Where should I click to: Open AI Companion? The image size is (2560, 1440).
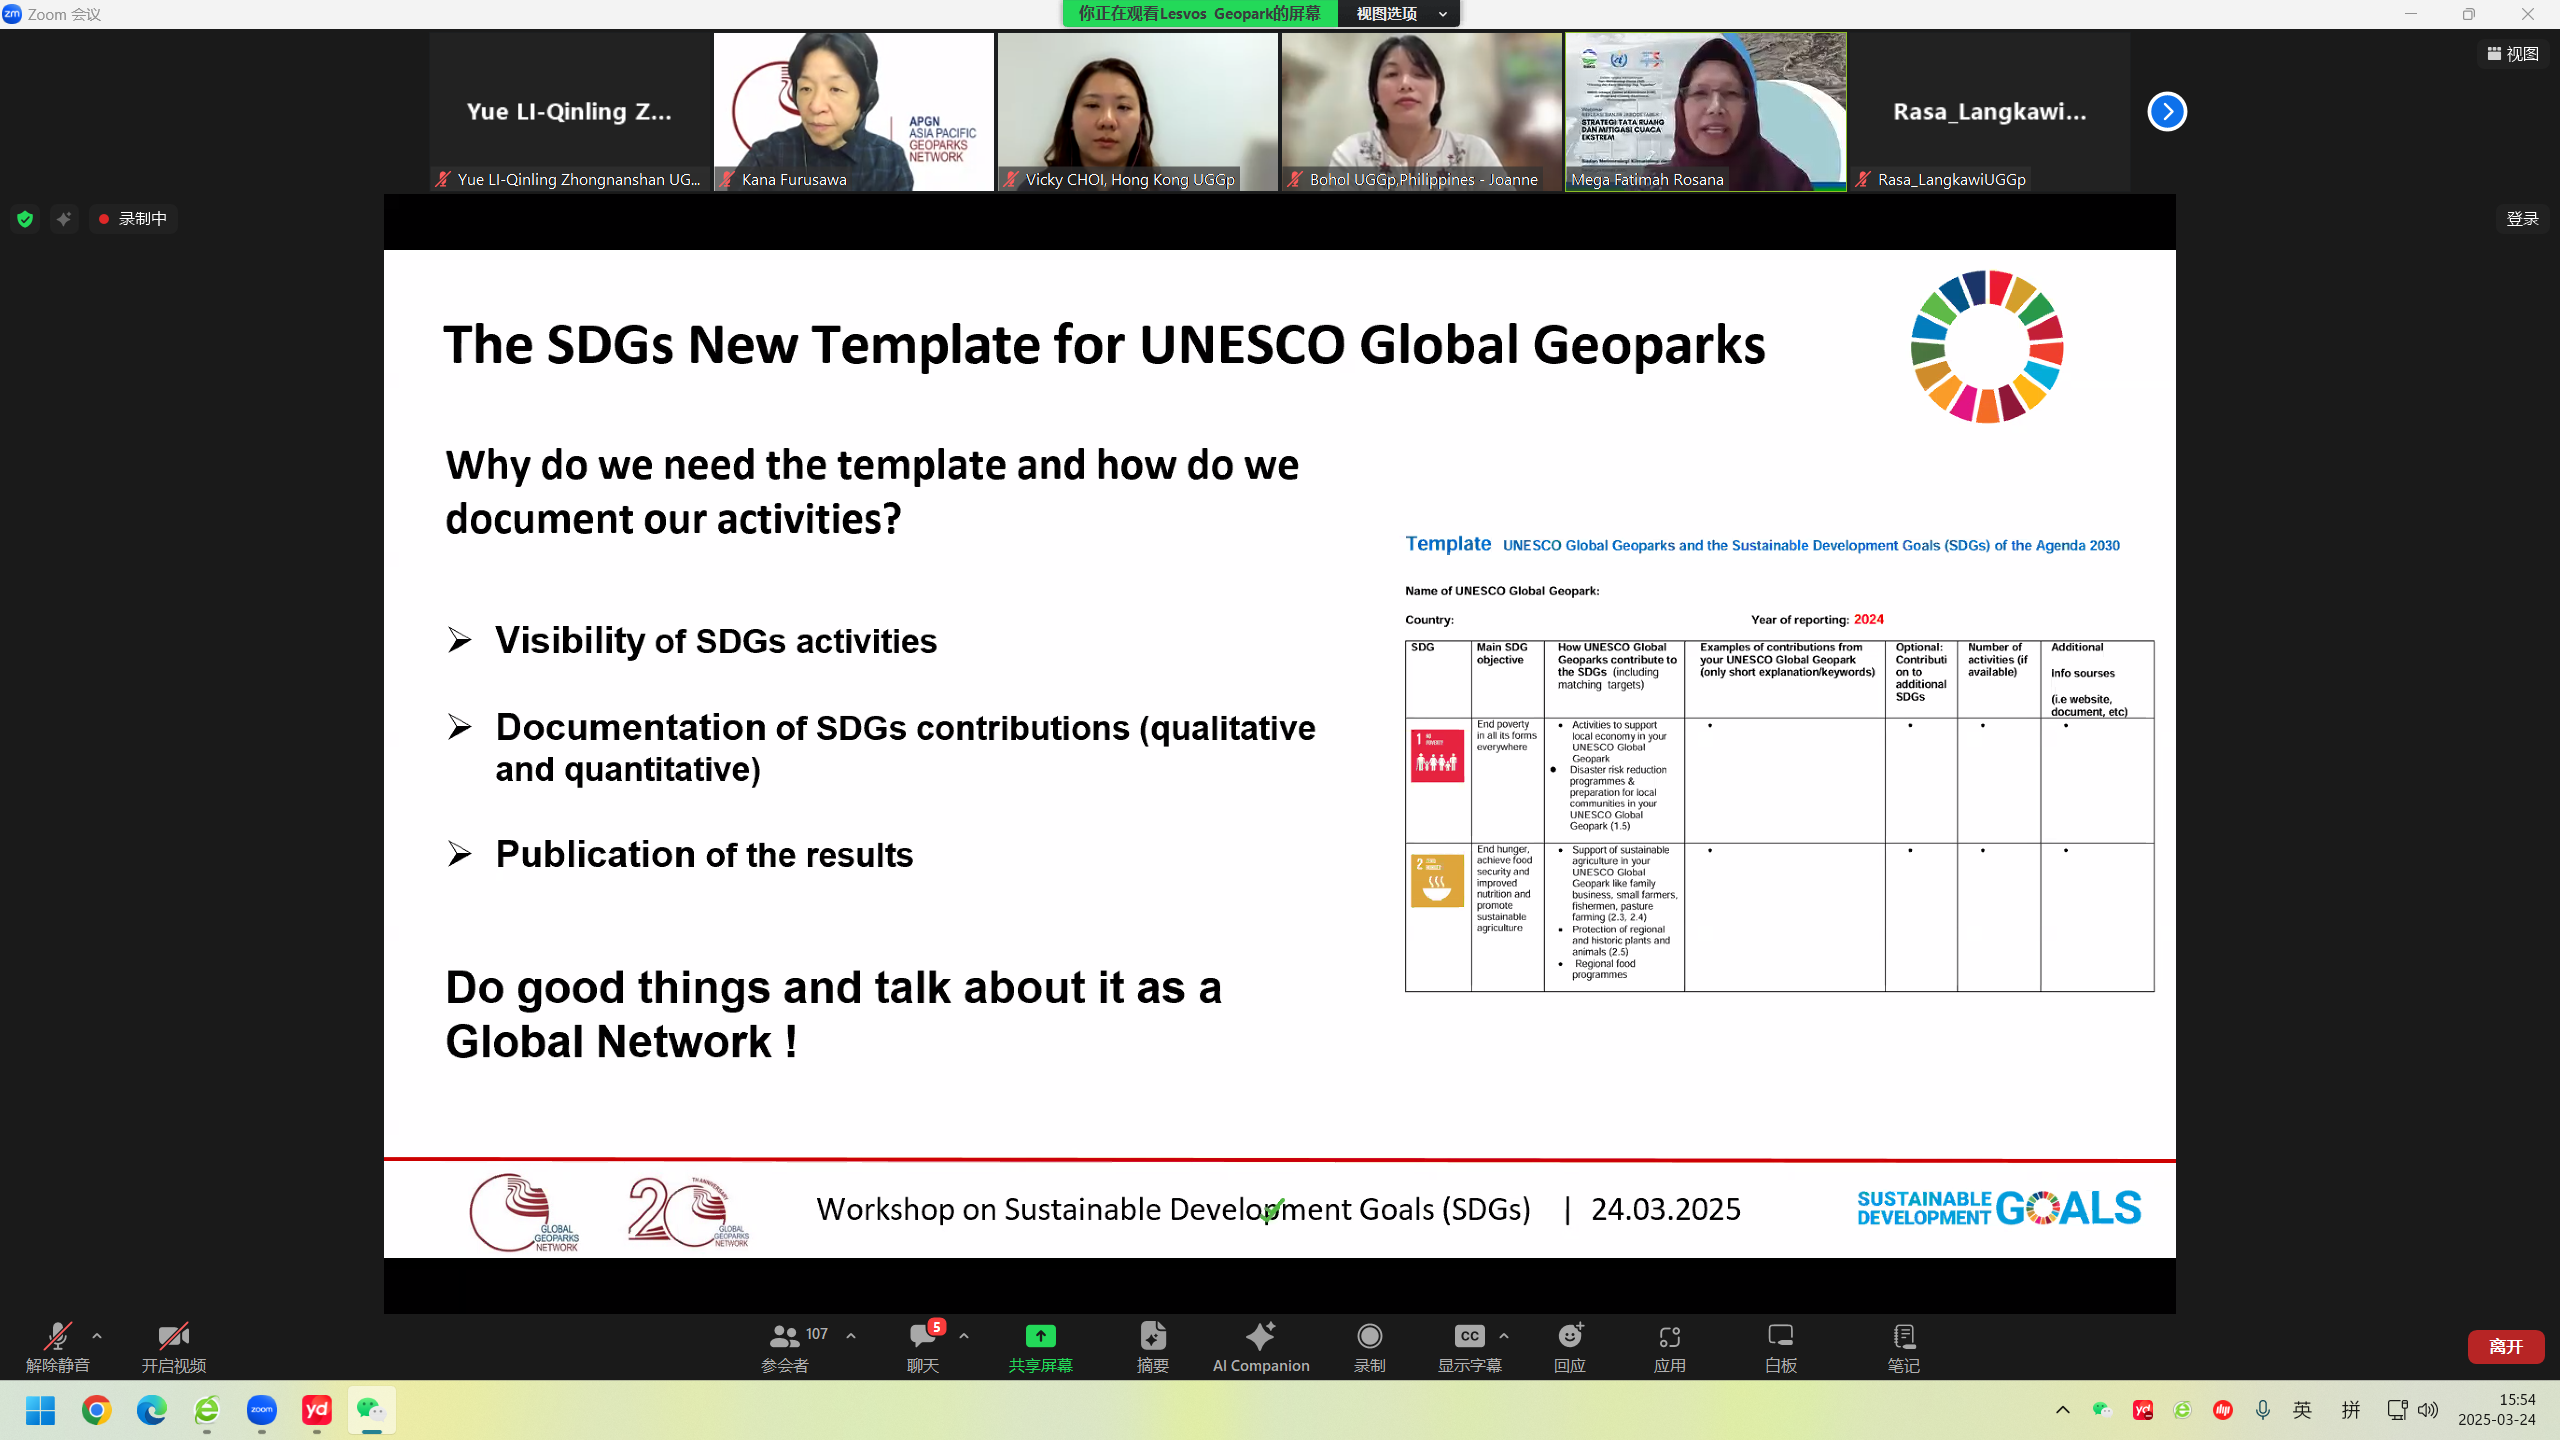(1260, 1346)
